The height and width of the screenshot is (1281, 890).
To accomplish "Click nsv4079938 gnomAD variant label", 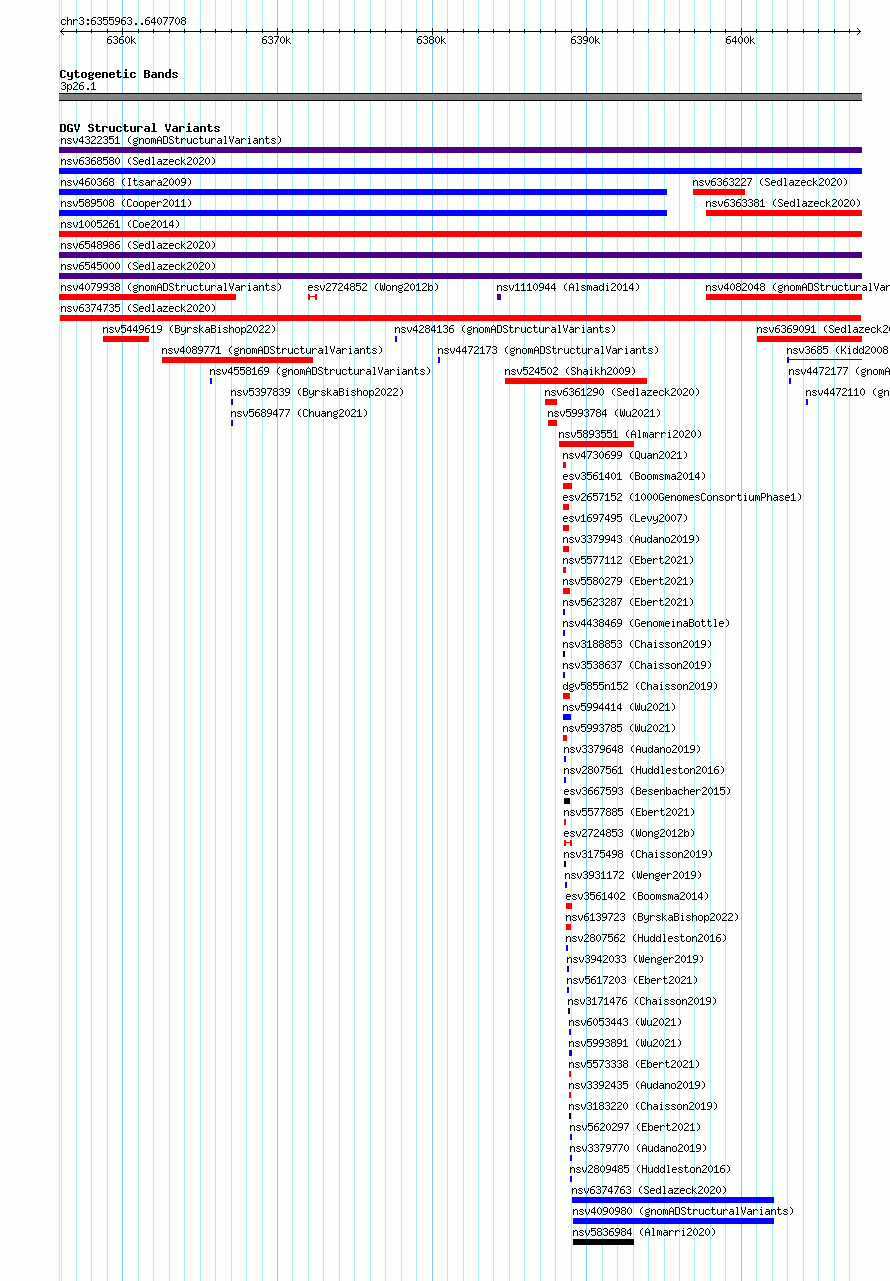I will [x=171, y=287].
